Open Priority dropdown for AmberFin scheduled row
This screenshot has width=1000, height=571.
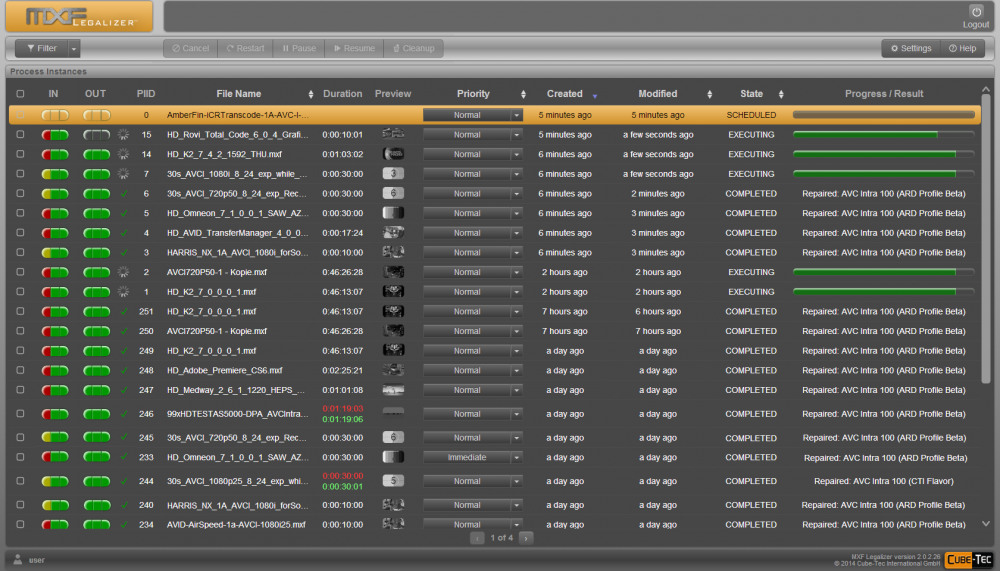click(517, 115)
